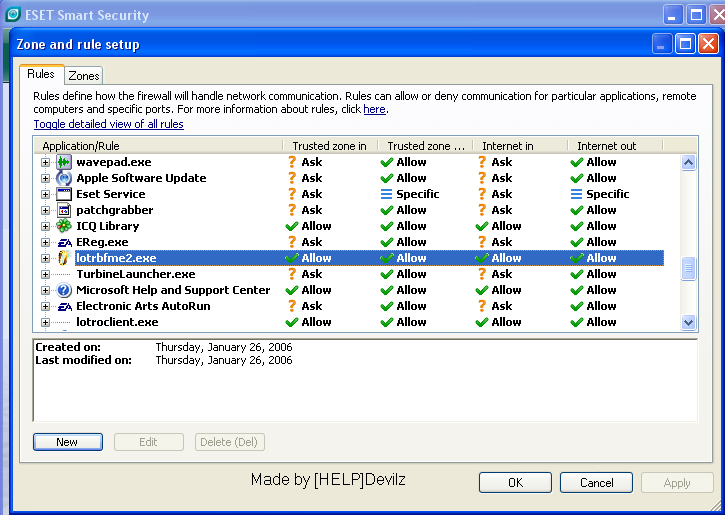Maximize the Zone and rule setup dialog
The height and width of the screenshot is (515, 725).
[685, 44]
